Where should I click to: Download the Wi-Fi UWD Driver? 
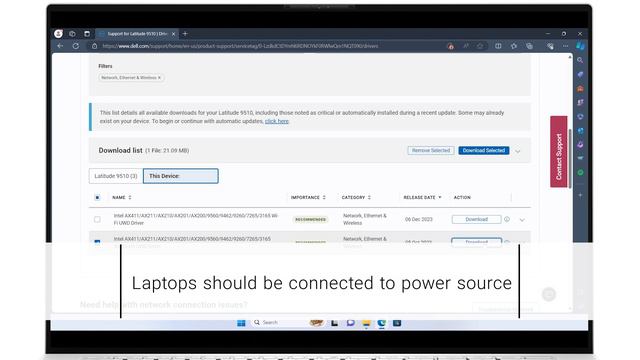476,220
